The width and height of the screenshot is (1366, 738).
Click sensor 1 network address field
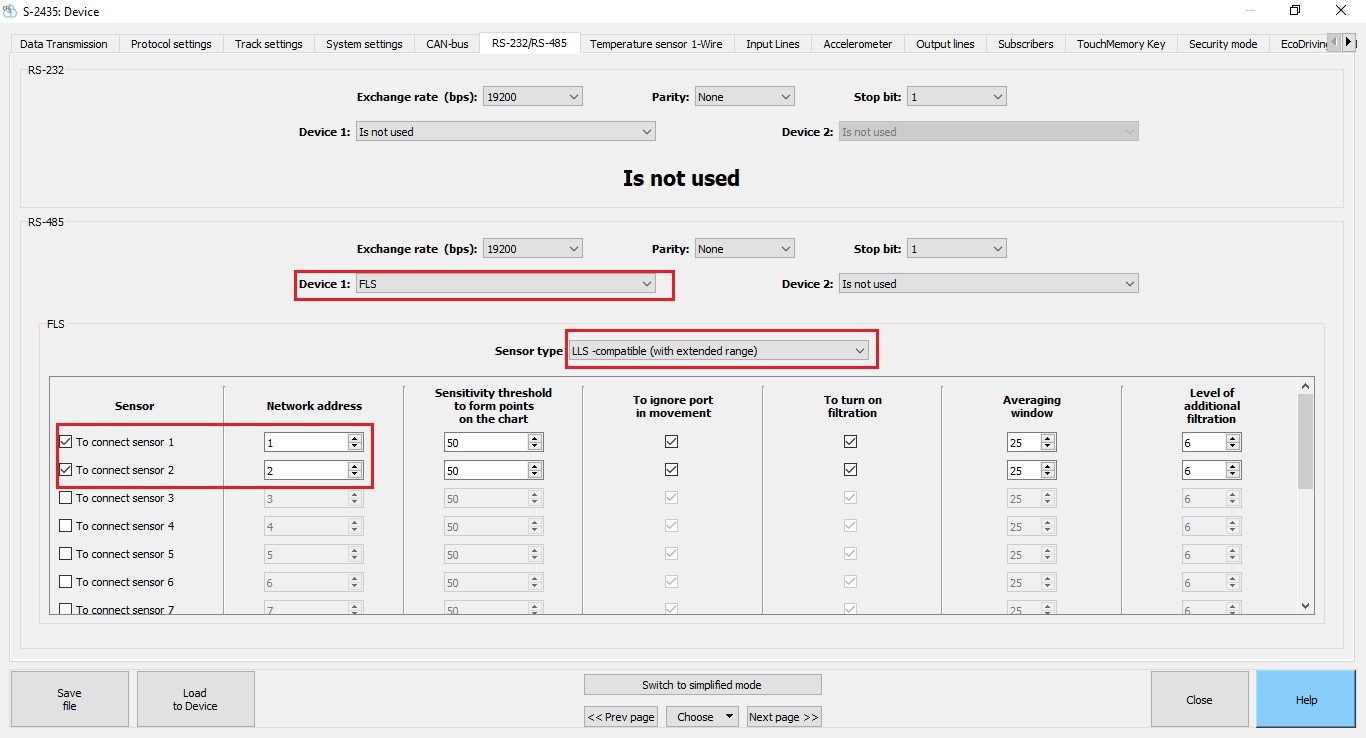(x=305, y=442)
